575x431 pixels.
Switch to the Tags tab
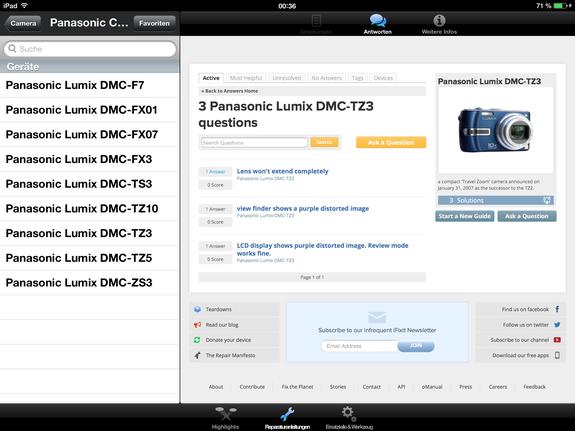[358, 78]
